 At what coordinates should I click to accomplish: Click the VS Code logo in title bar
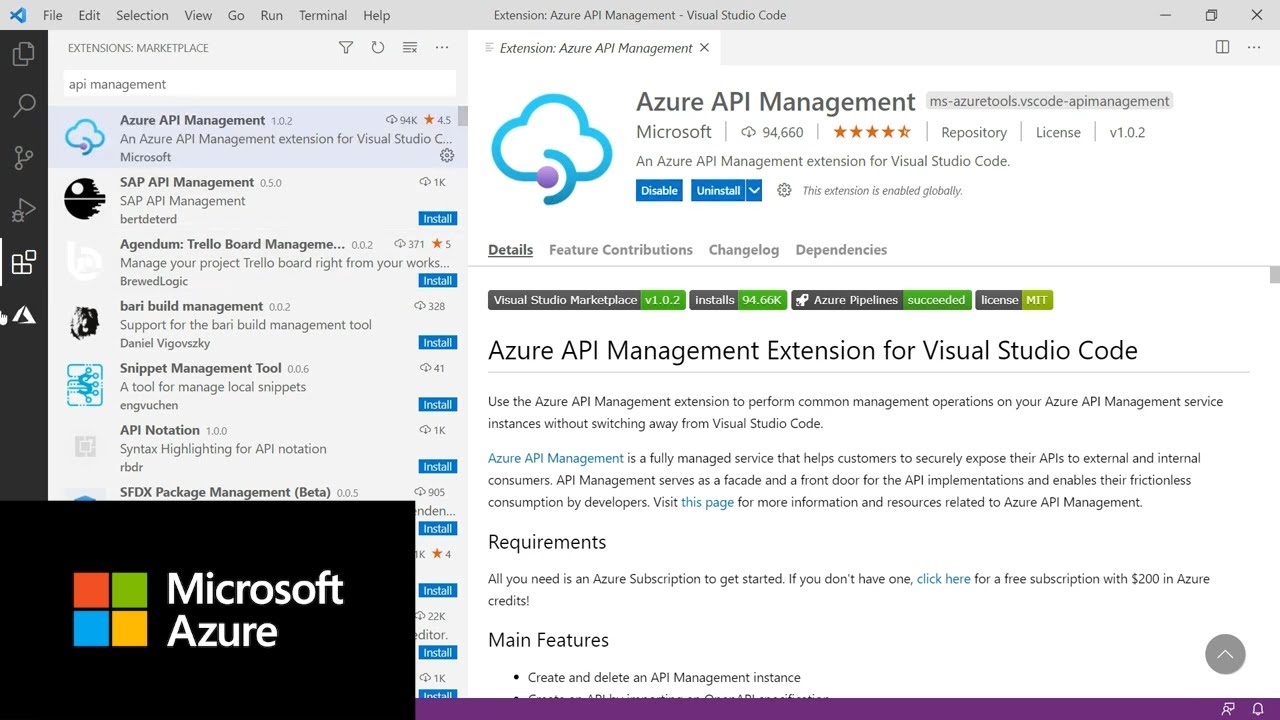[17, 15]
